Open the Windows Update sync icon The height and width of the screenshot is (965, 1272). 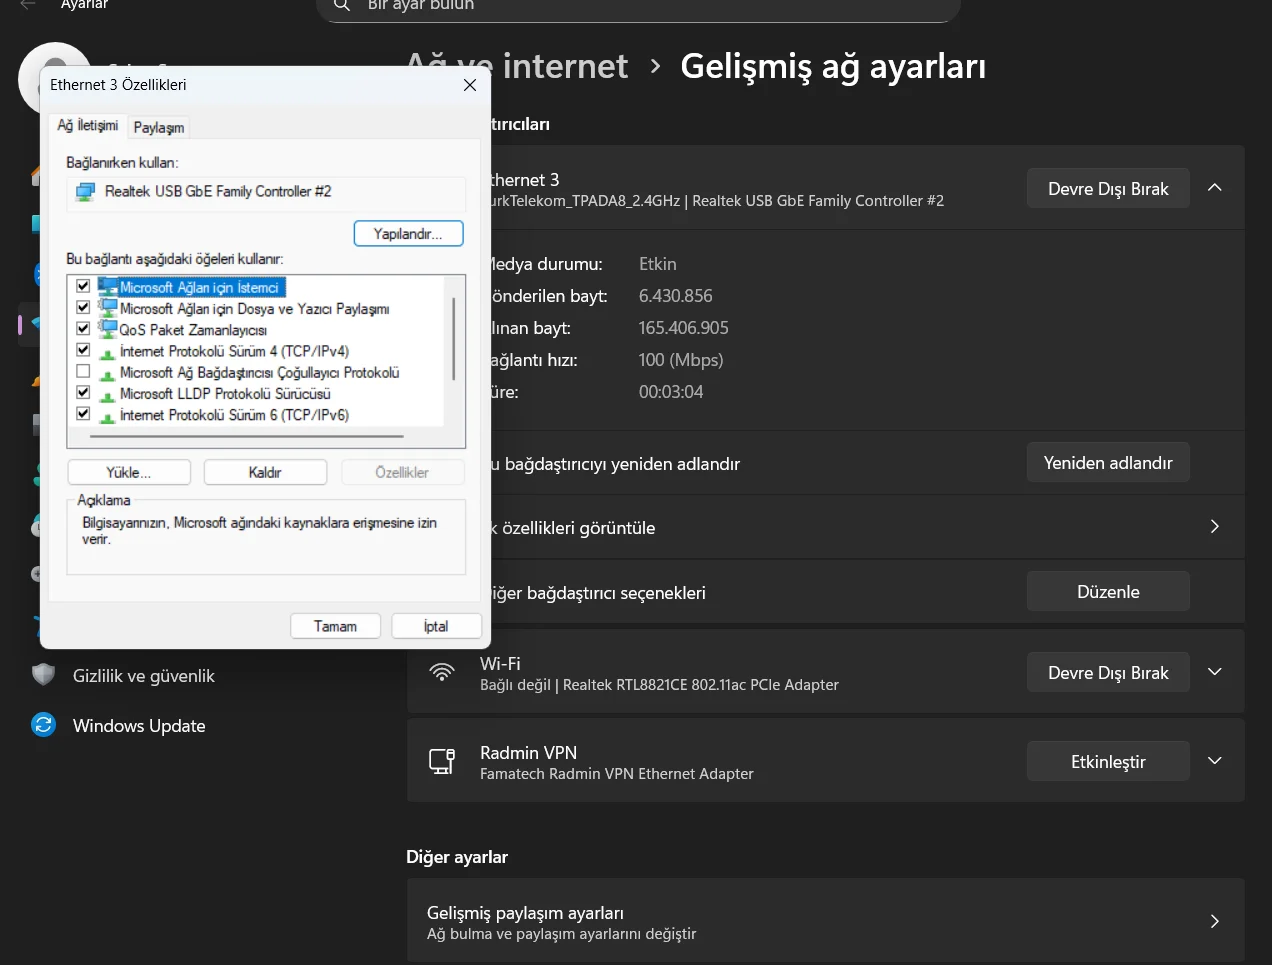point(43,725)
